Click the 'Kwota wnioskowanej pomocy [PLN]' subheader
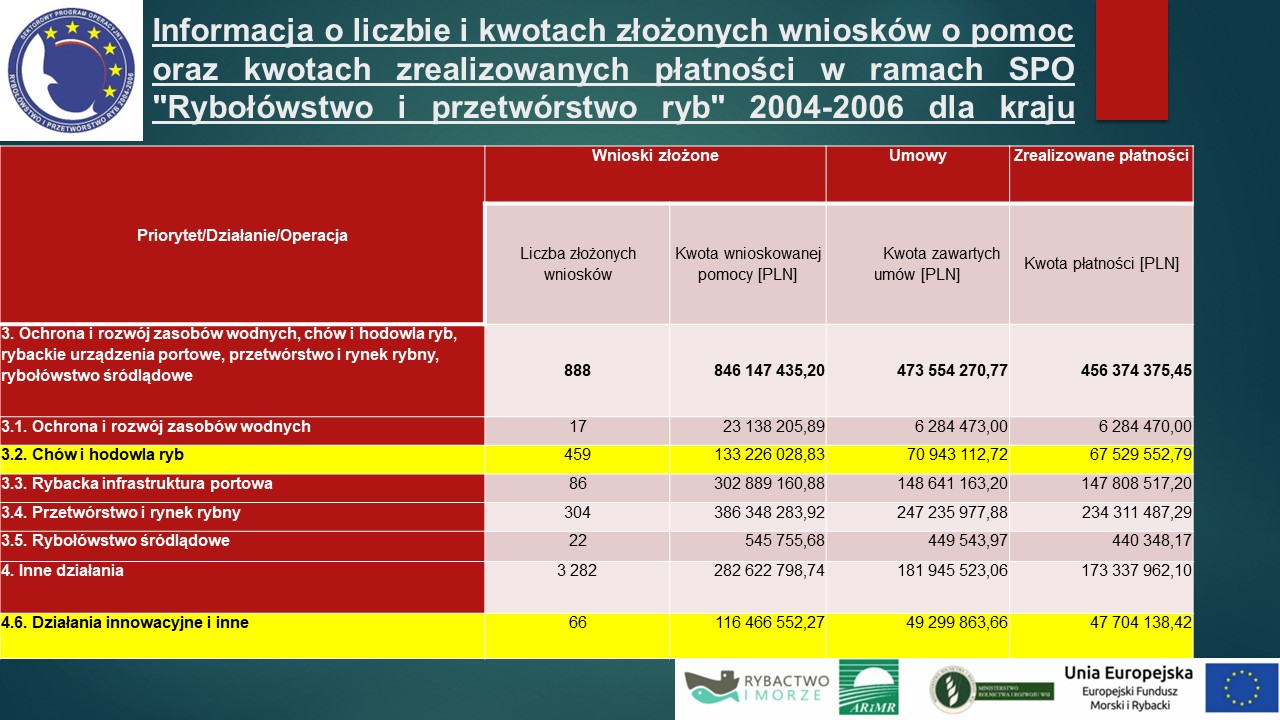Image resolution: width=1280 pixels, height=720 pixels. coord(748,264)
